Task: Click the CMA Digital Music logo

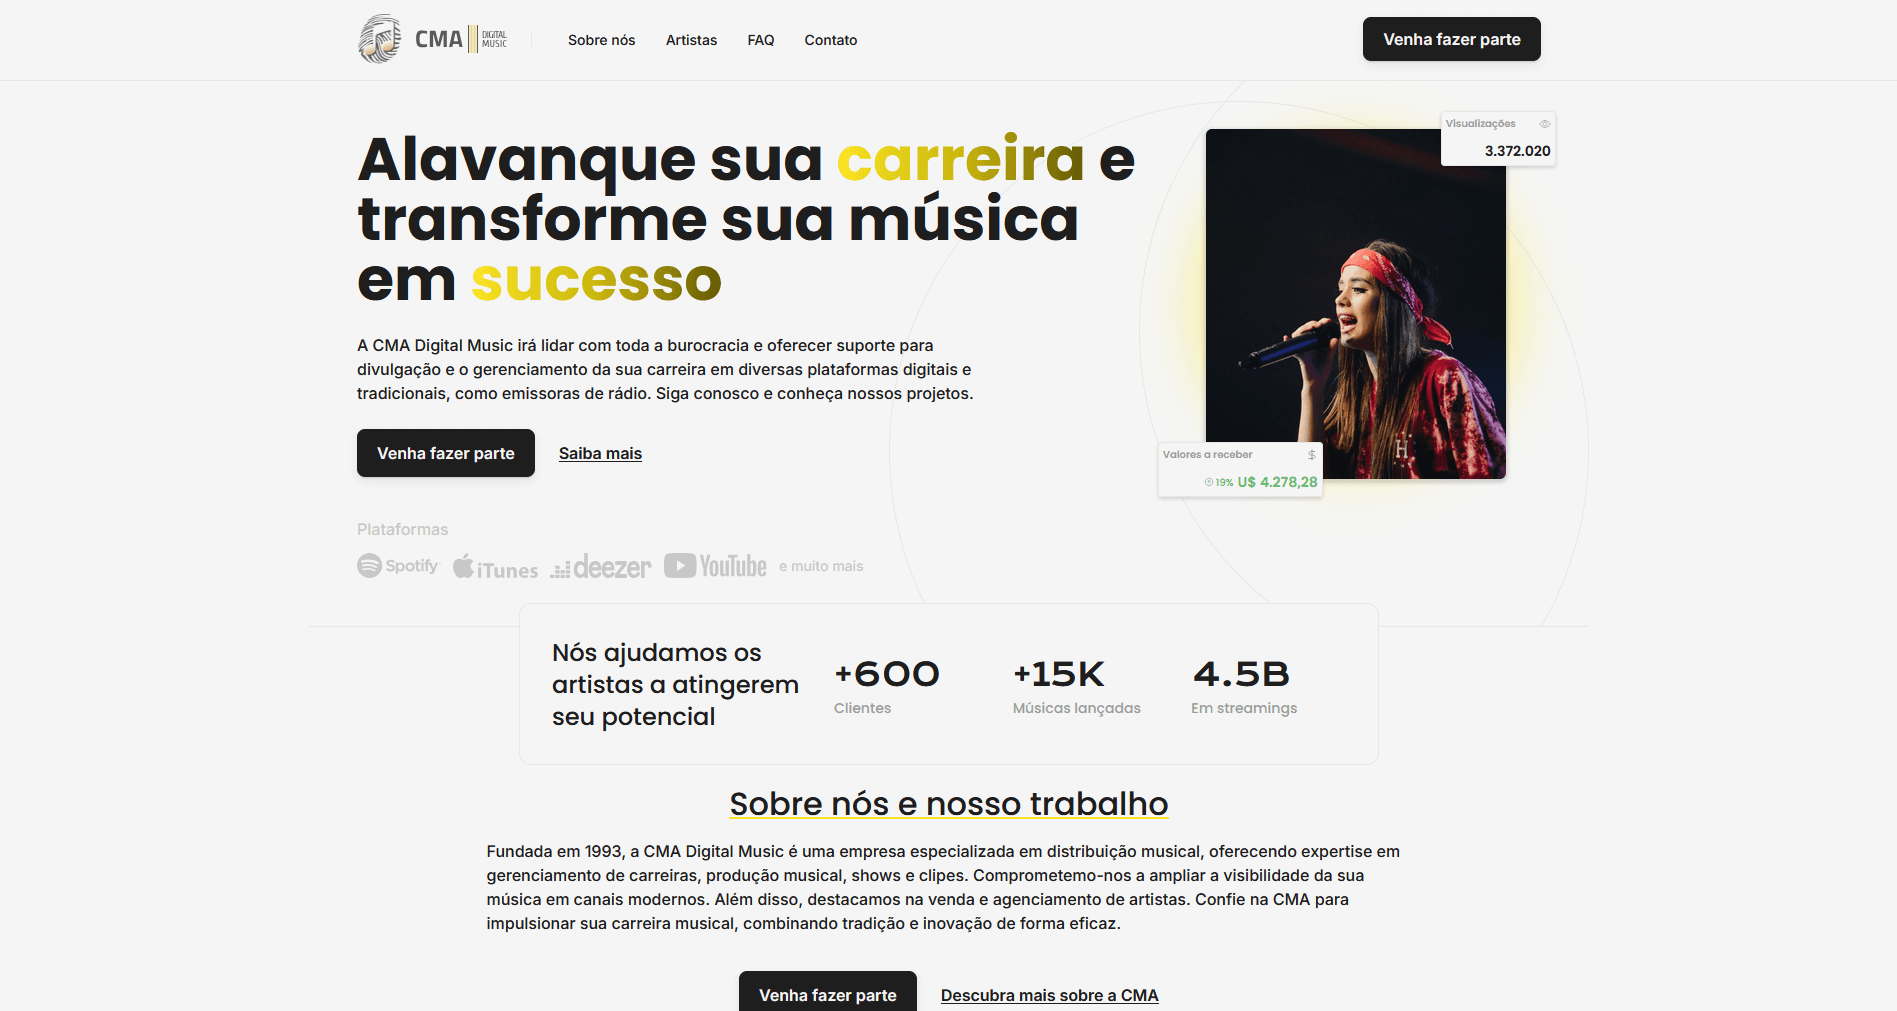Action: coord(433,39)
